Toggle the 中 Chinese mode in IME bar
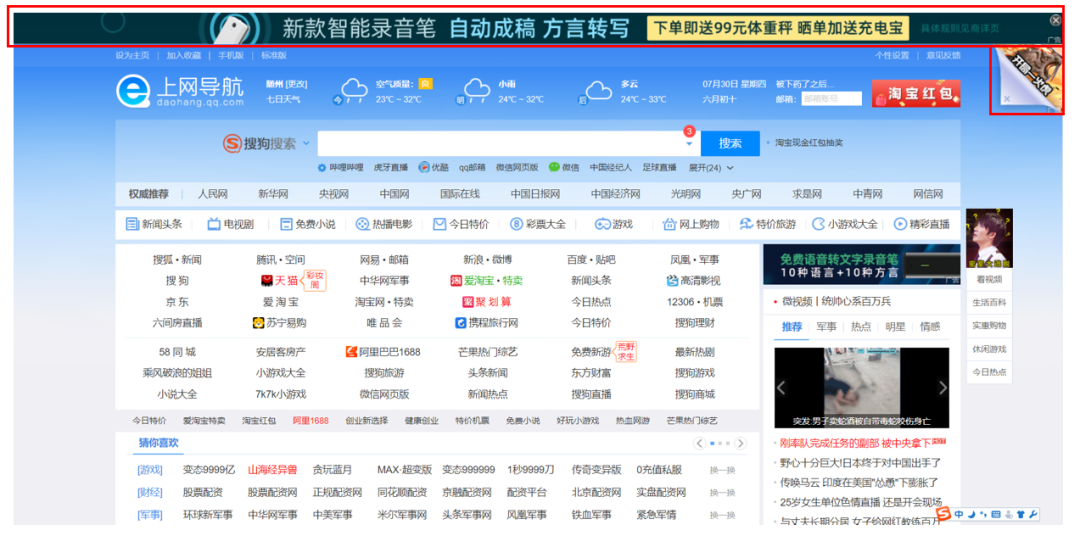The image size is (1080, 536). coord(959,514)
